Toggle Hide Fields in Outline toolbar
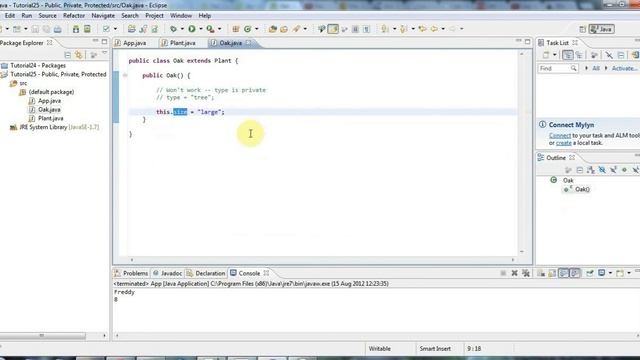The image size is (640, 360). click(602, 170)
